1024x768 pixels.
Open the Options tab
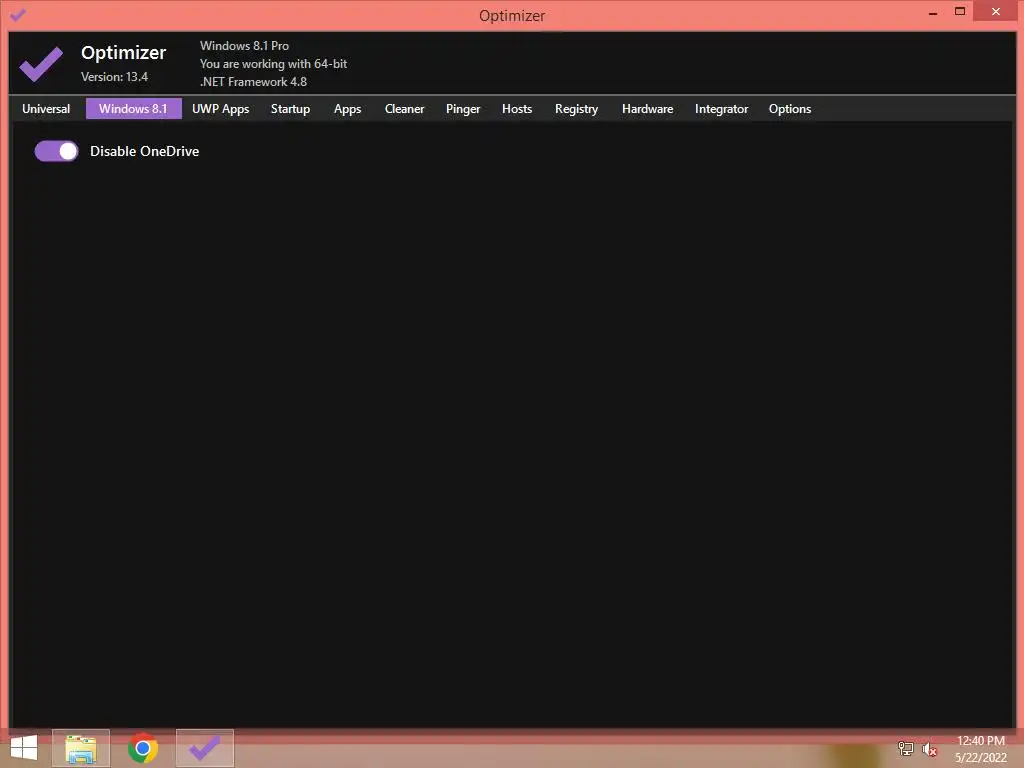tap(790, 108)
